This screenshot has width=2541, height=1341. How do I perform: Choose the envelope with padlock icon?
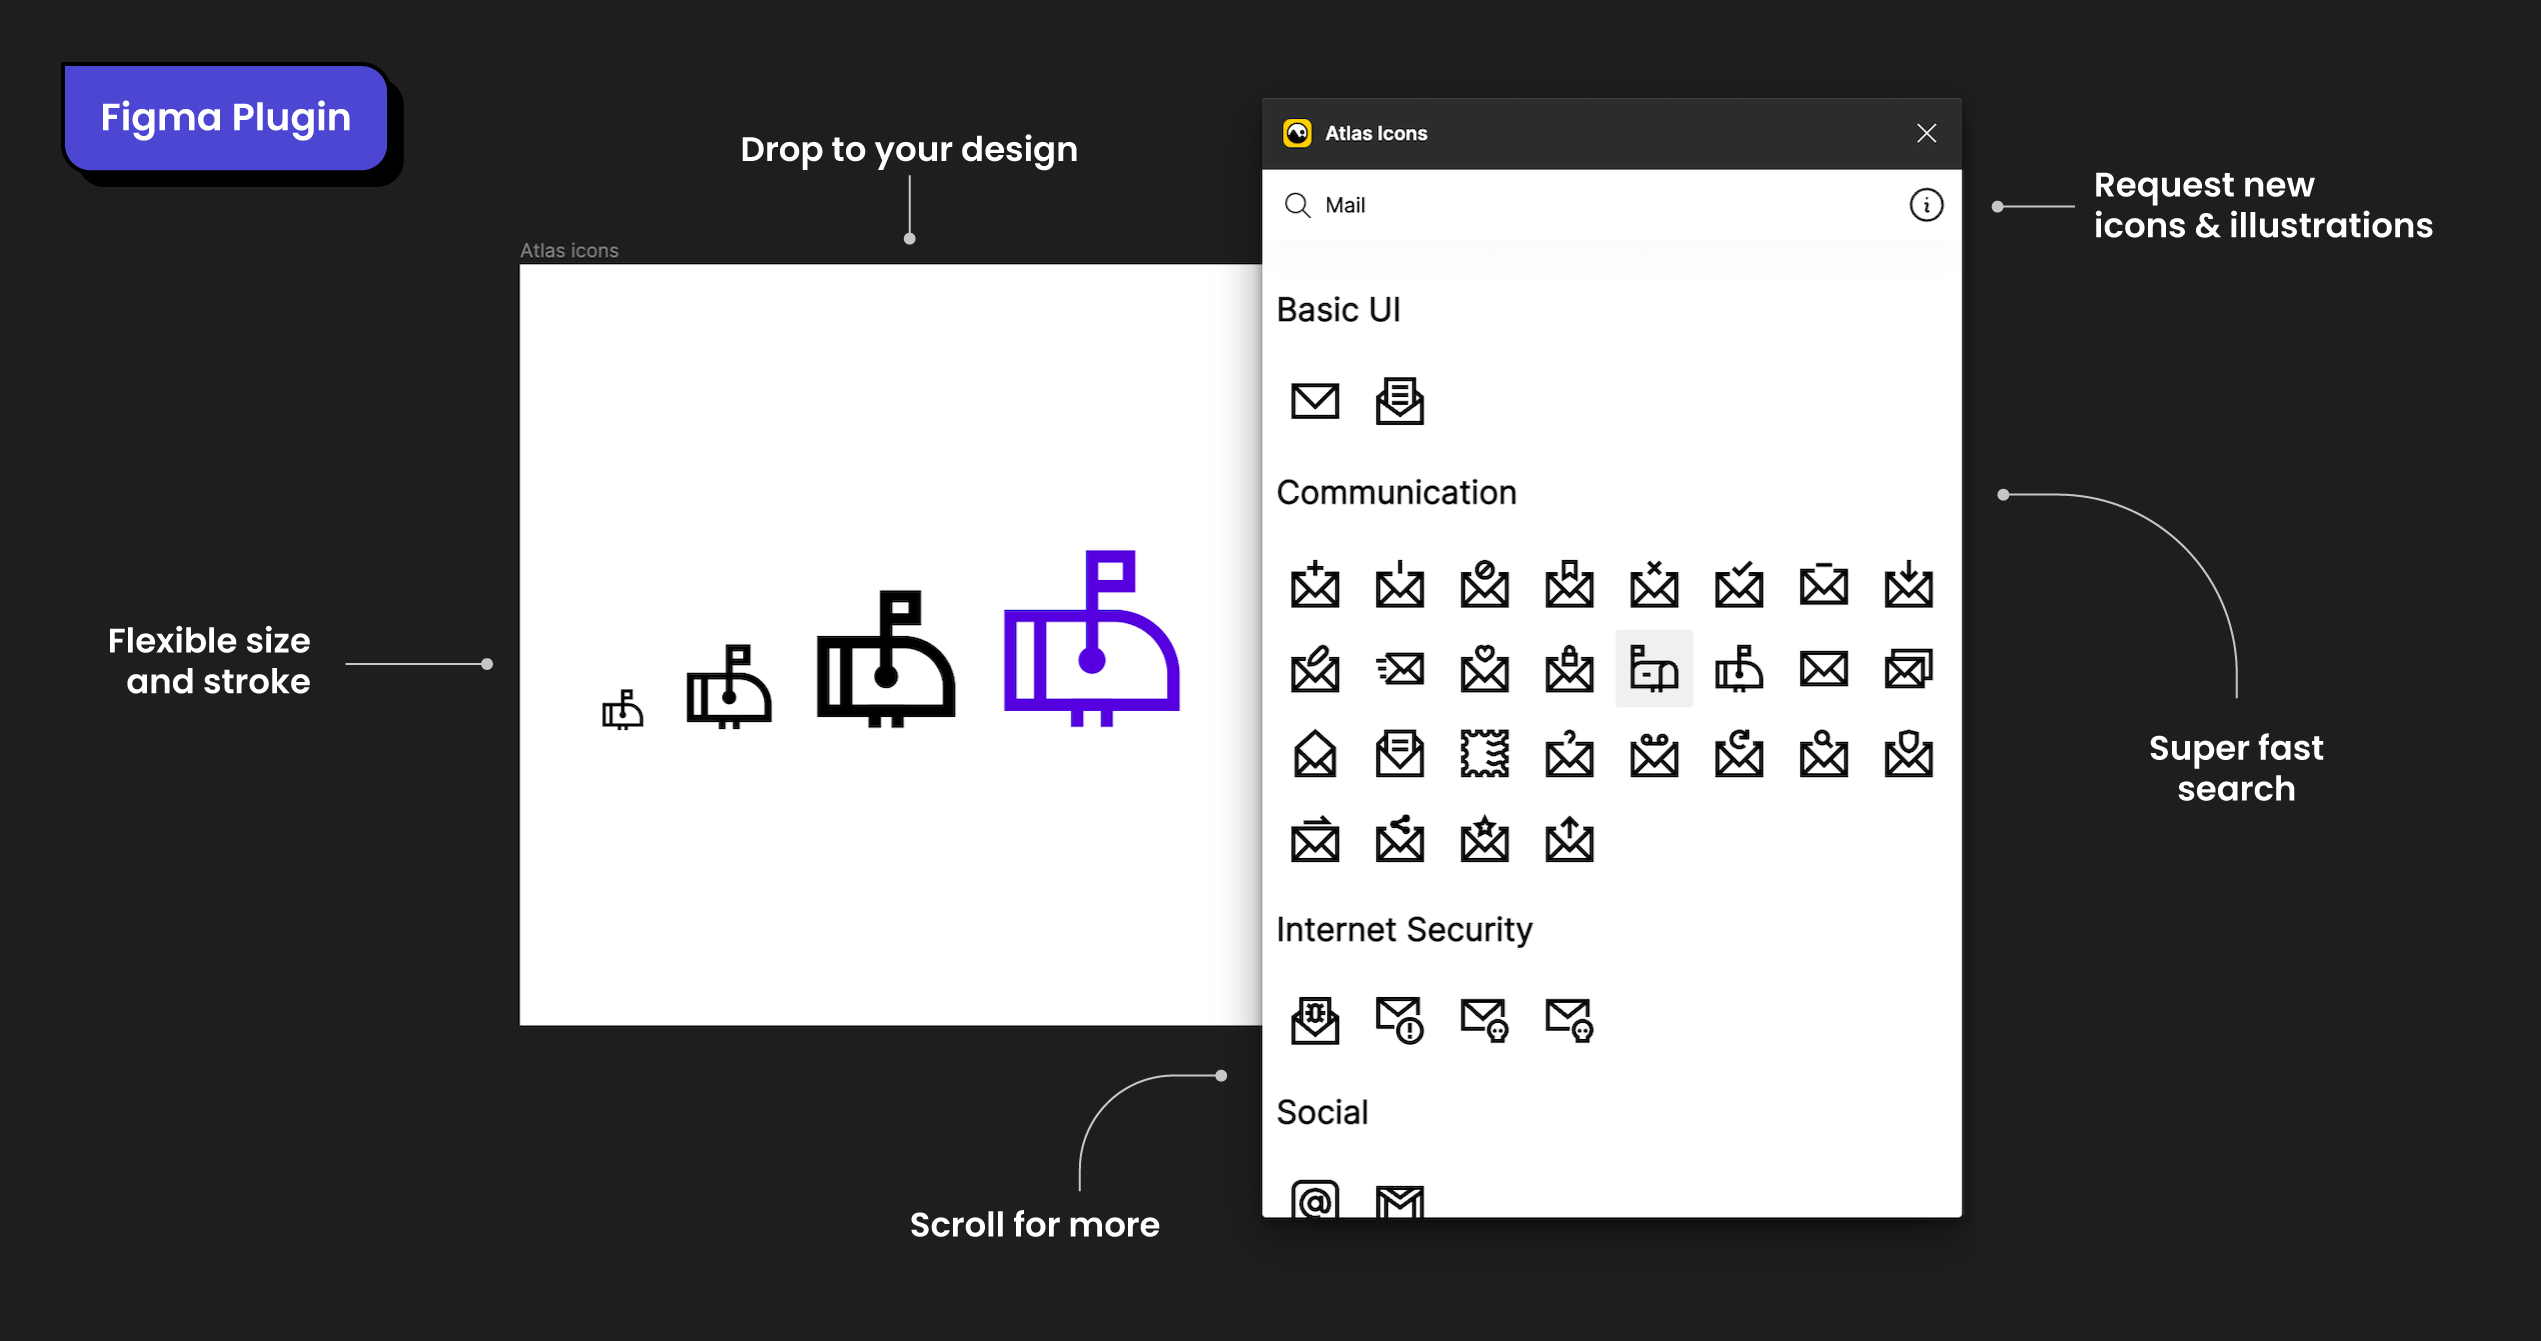pyautogui.click(x=1569, y=669)
